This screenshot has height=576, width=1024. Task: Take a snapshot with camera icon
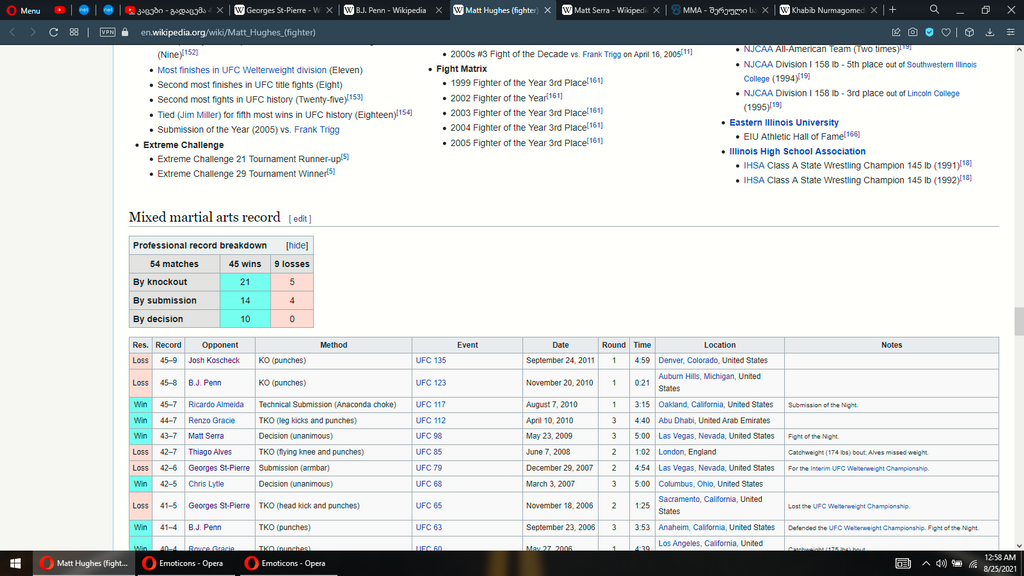[912, 32]
